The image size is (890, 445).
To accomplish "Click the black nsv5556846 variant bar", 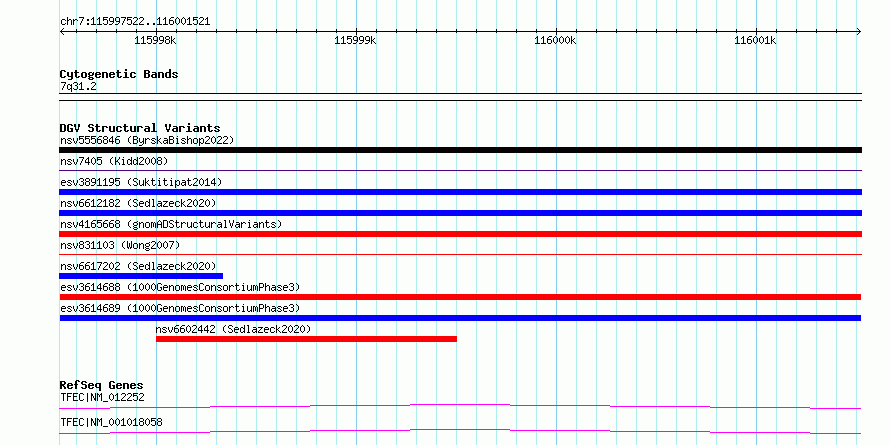I will click(x=460, y=150).
